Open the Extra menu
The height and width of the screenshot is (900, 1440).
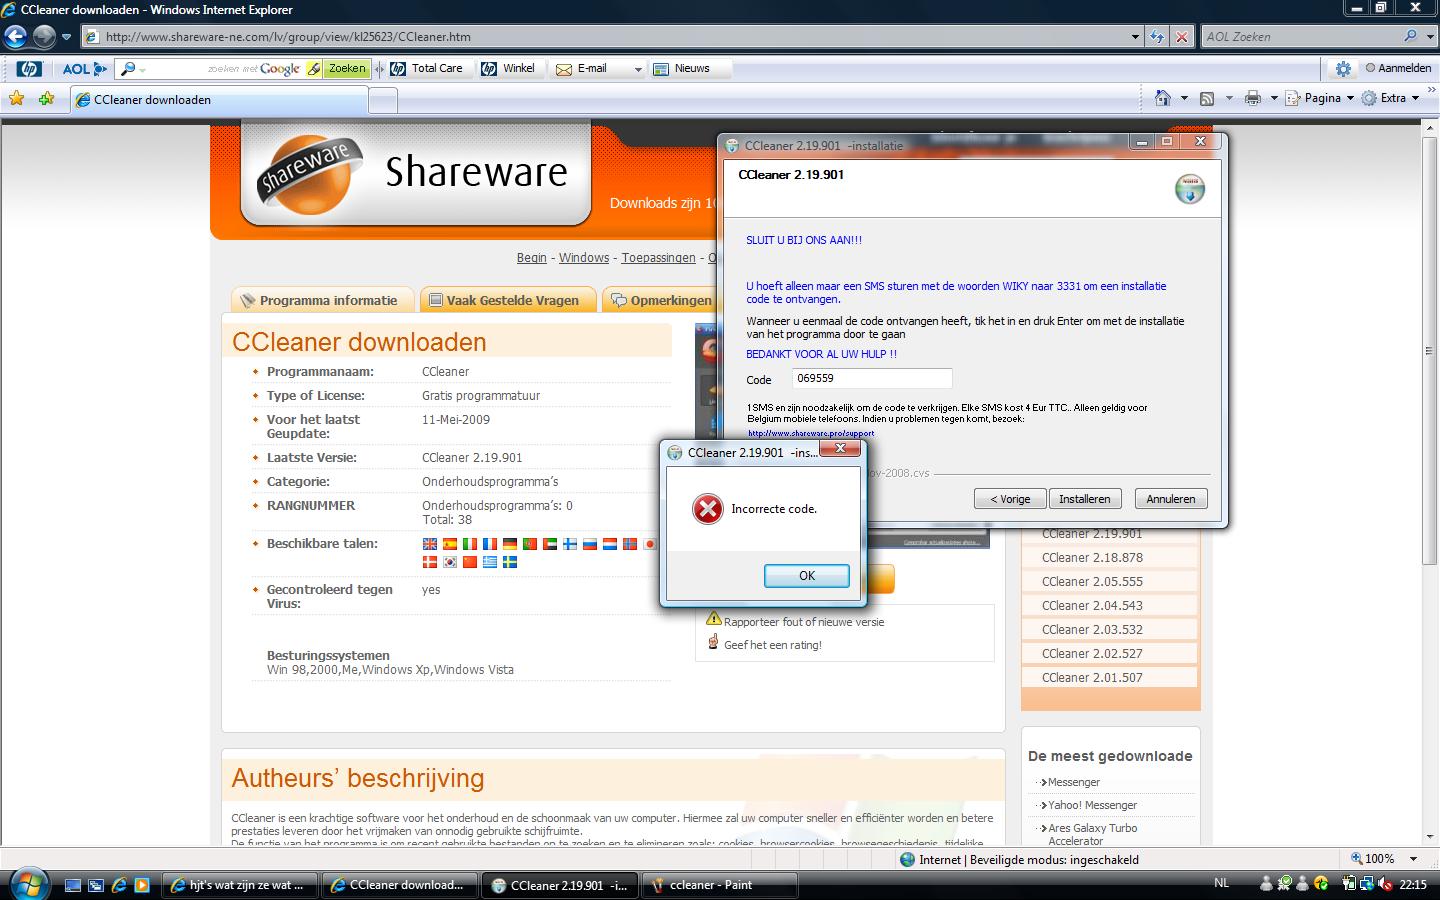1391,98
